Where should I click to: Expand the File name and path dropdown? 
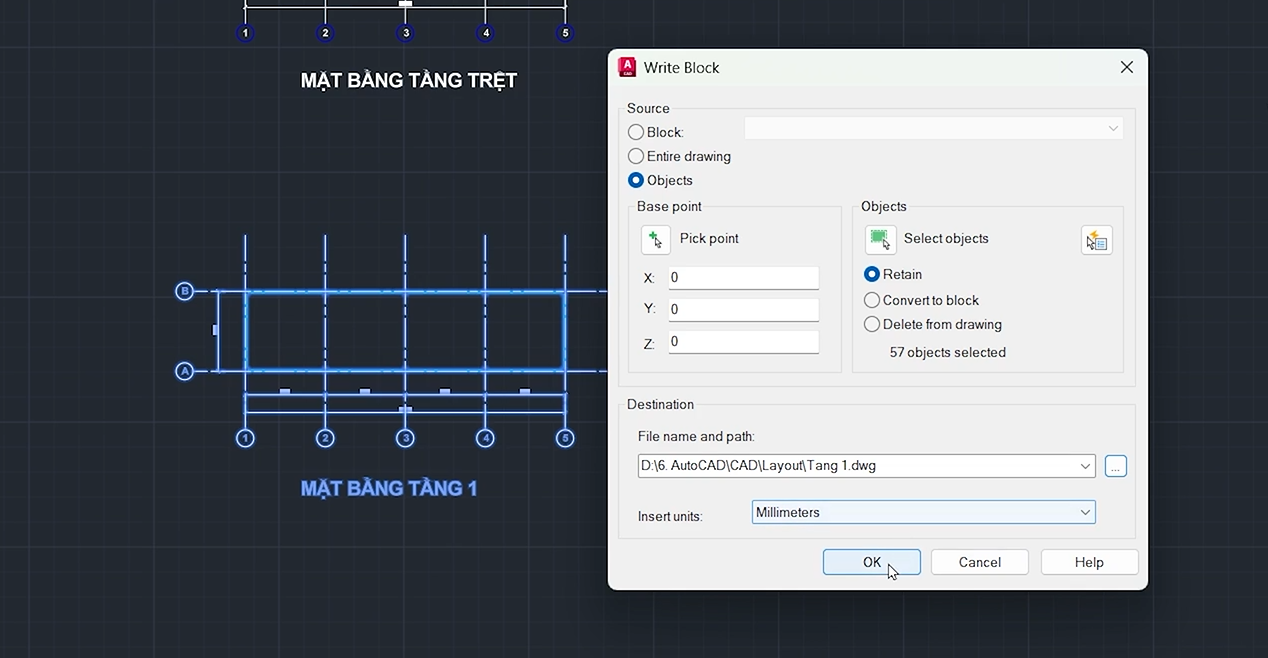coord(1086,466)
